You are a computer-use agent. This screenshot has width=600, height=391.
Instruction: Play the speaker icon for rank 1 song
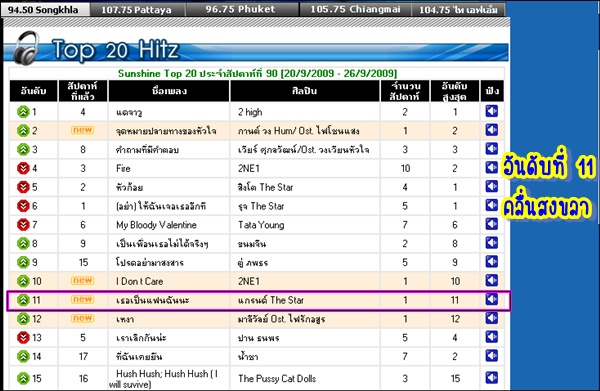492,111
